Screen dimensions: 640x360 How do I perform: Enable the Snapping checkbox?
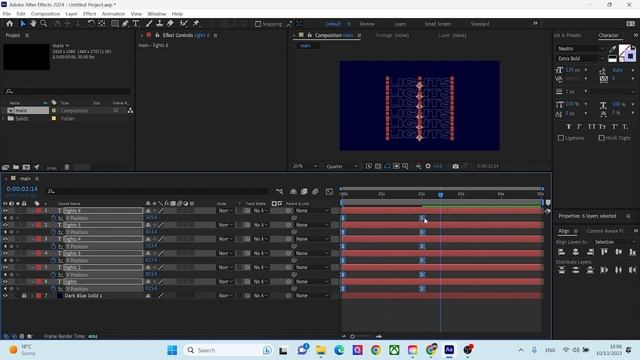point(258,24)
